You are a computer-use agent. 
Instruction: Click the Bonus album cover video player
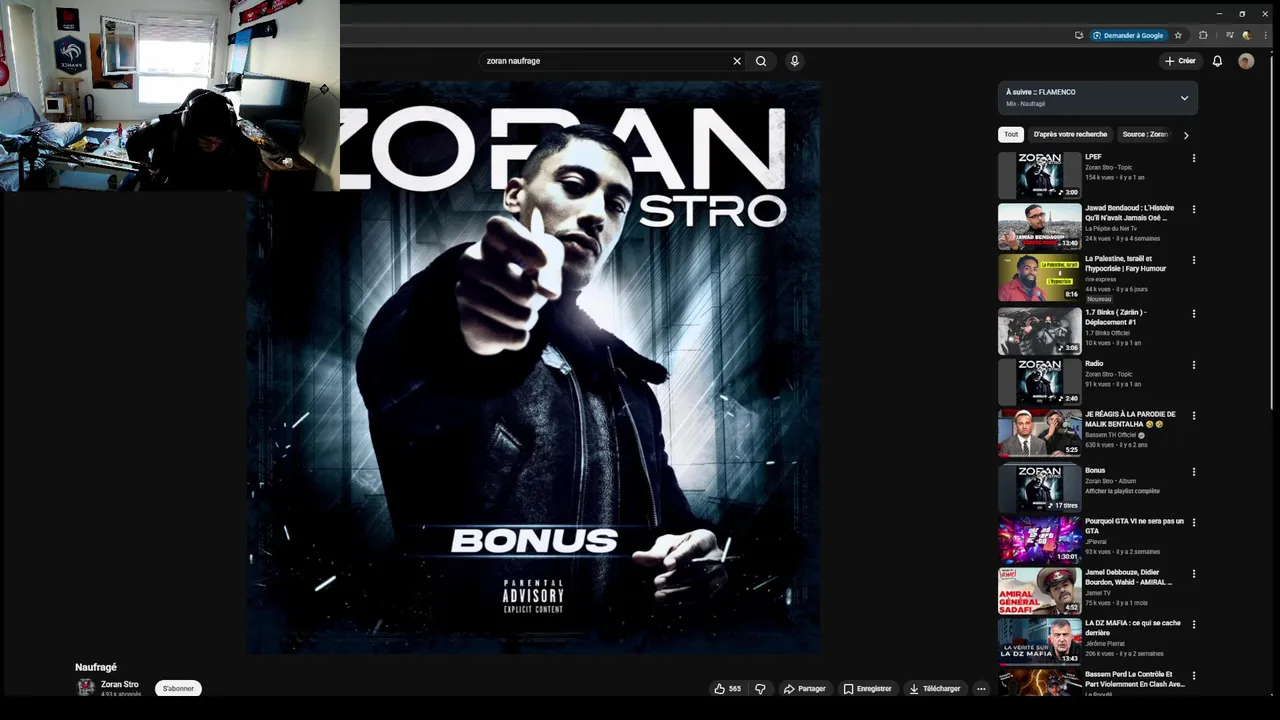point(534,367)
